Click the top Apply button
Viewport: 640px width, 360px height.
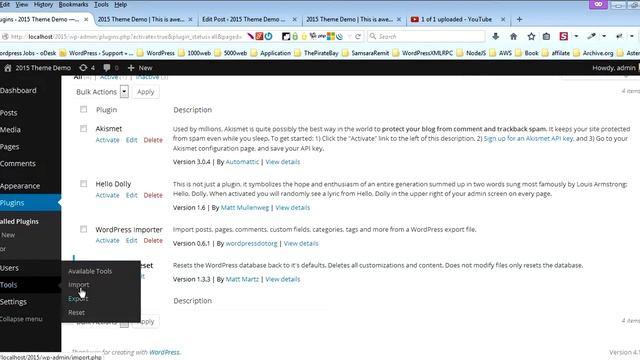(146, 92)
